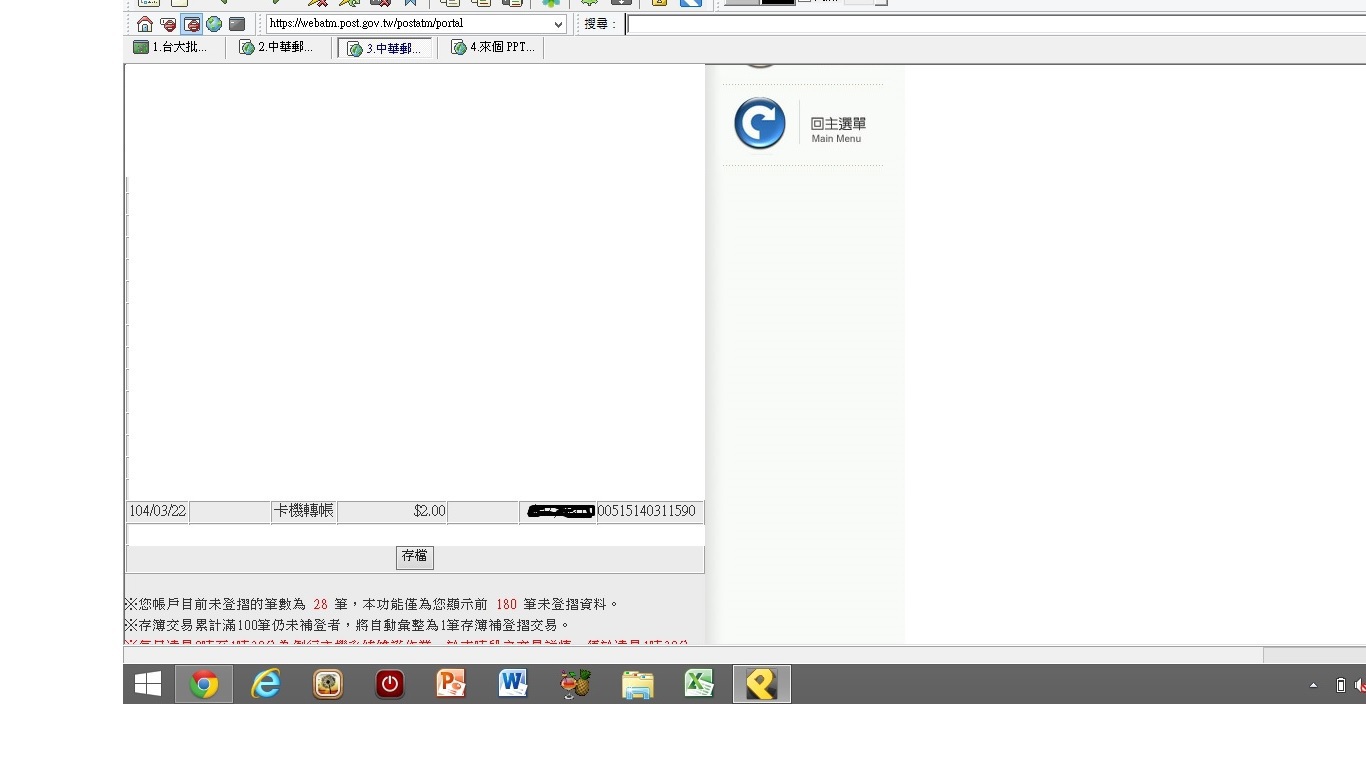Click the globe icon in the address toolbar

tap(214, 24)
